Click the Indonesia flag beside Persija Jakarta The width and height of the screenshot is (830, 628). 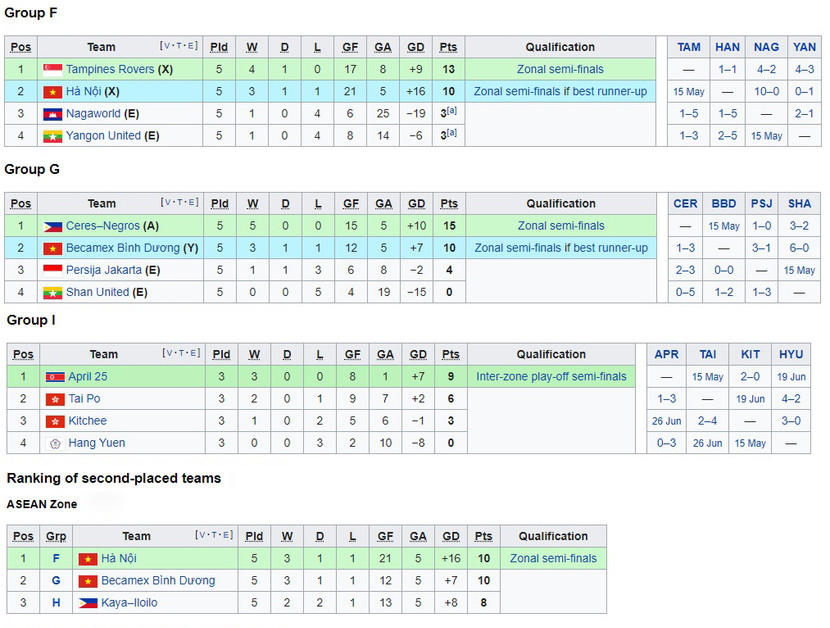coord(52,270)
